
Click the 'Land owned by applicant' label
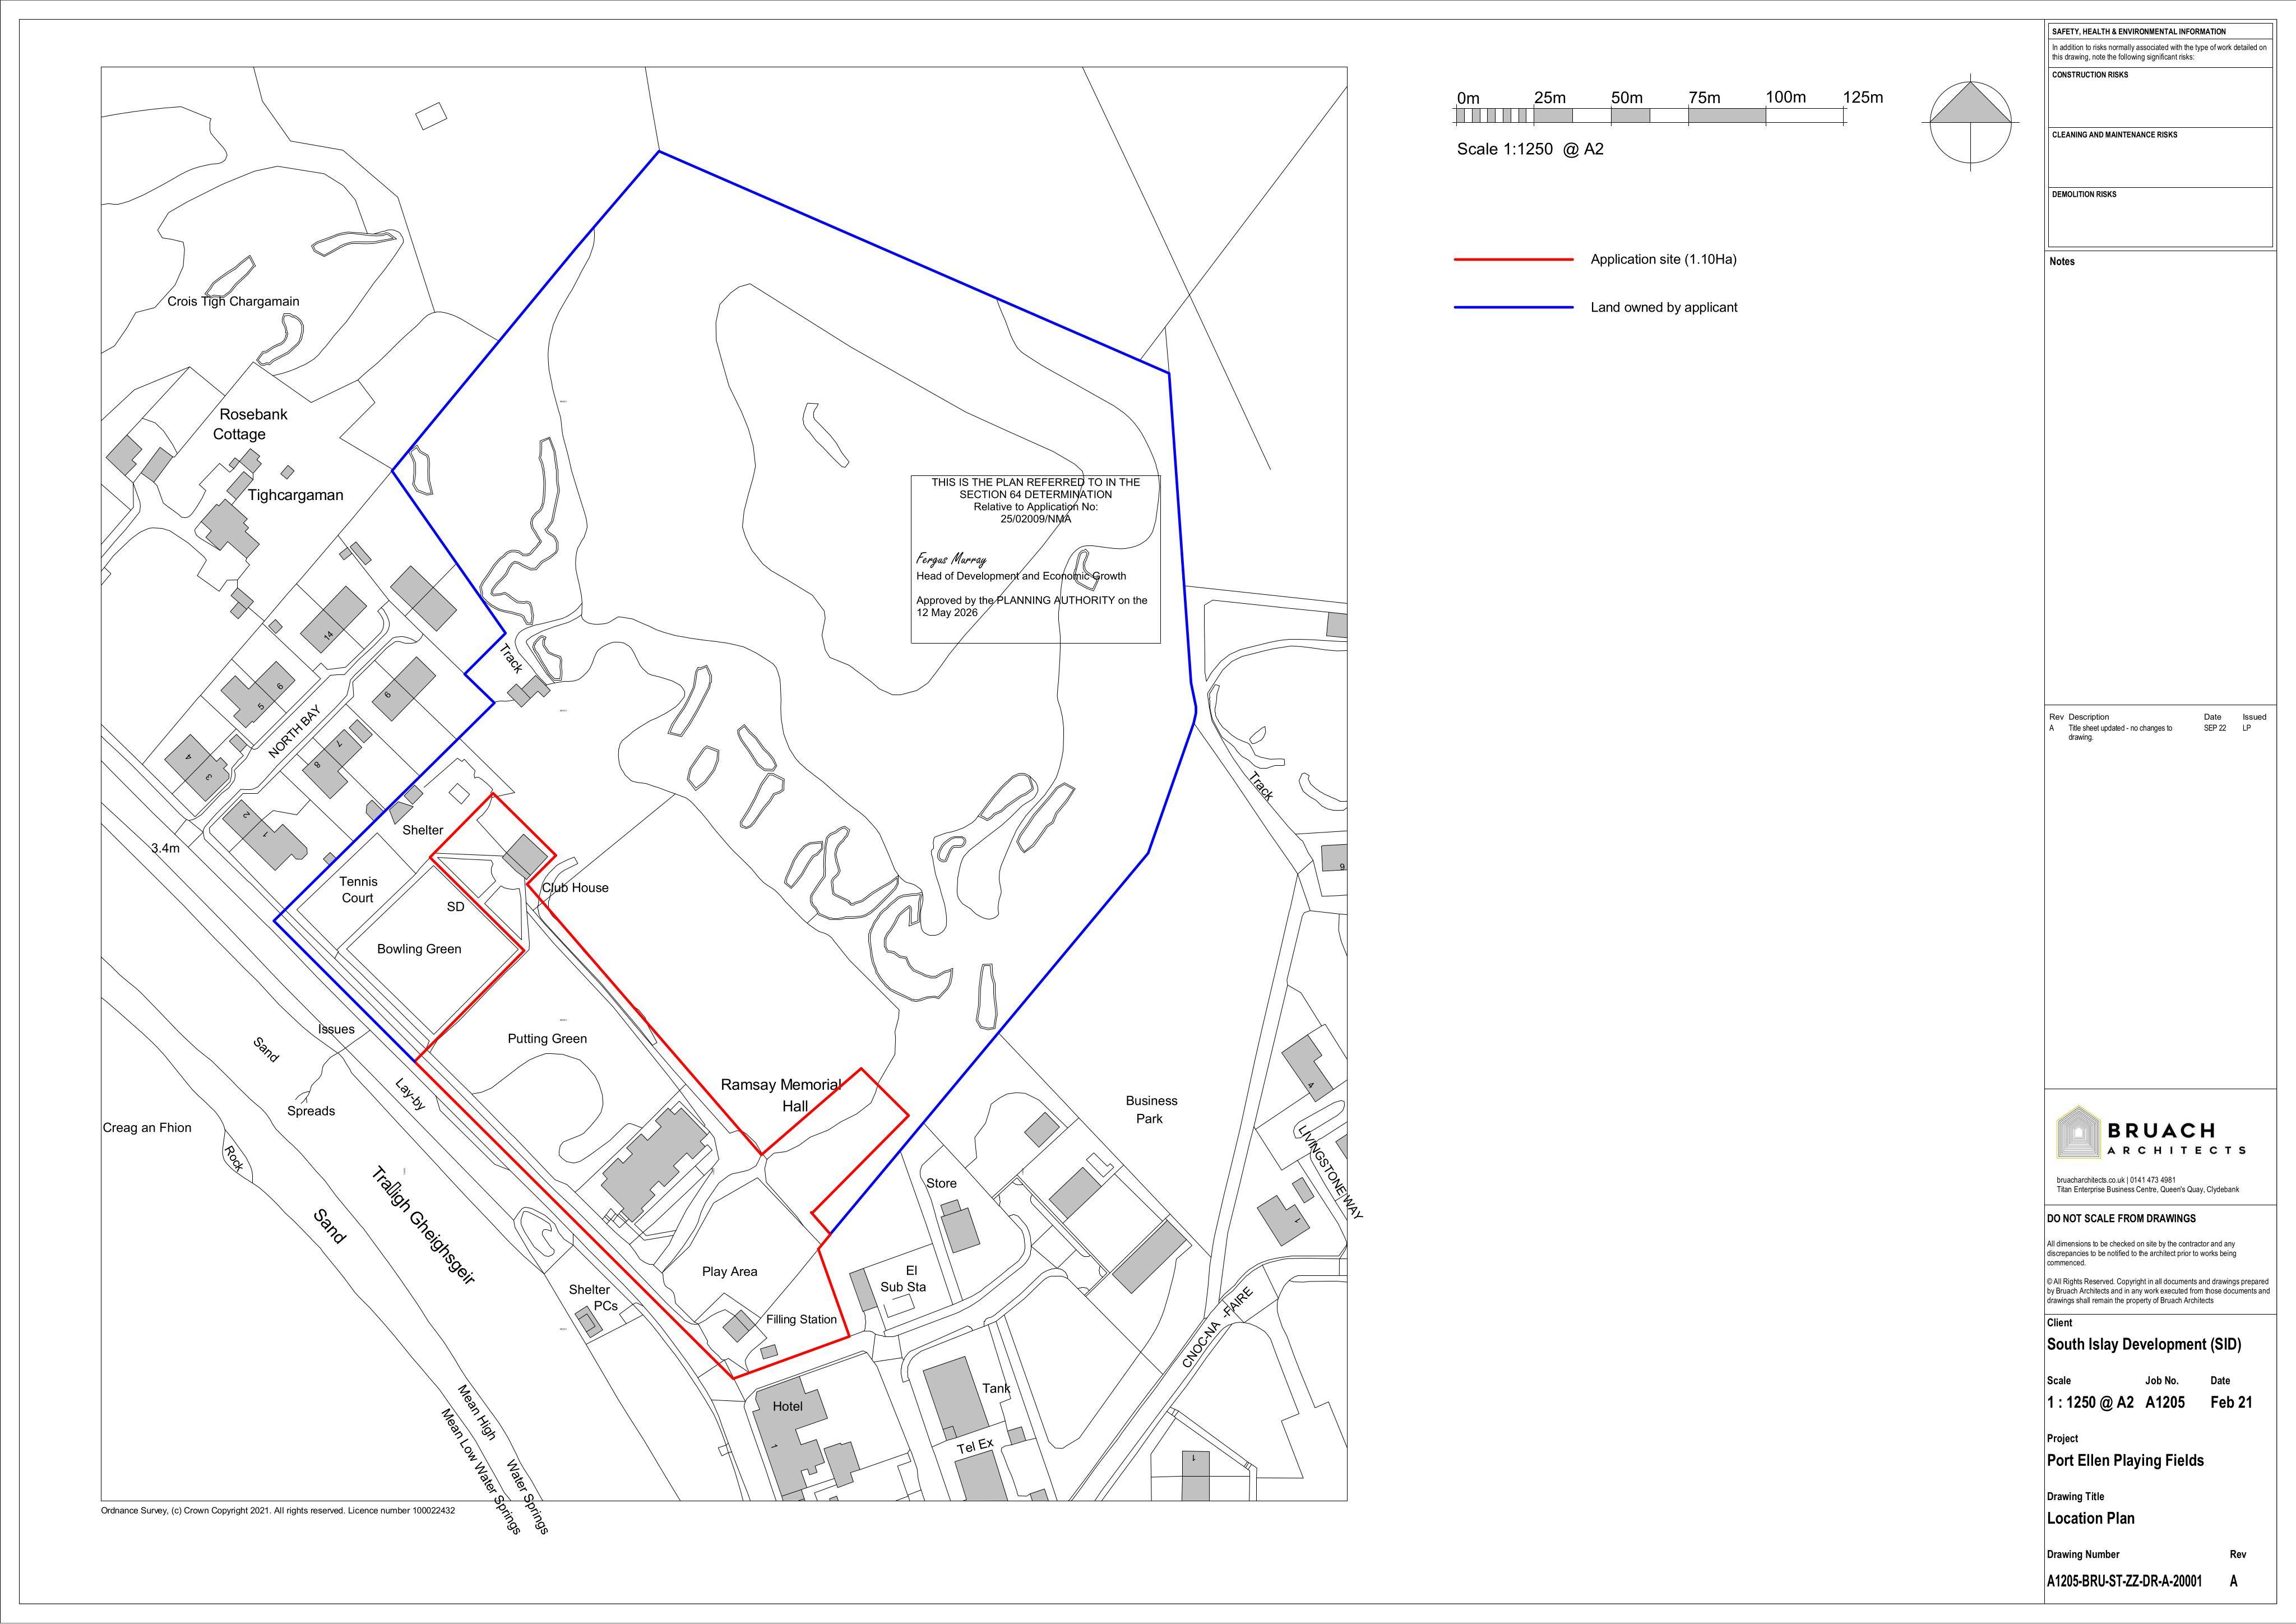click(x=1664, y=308)
